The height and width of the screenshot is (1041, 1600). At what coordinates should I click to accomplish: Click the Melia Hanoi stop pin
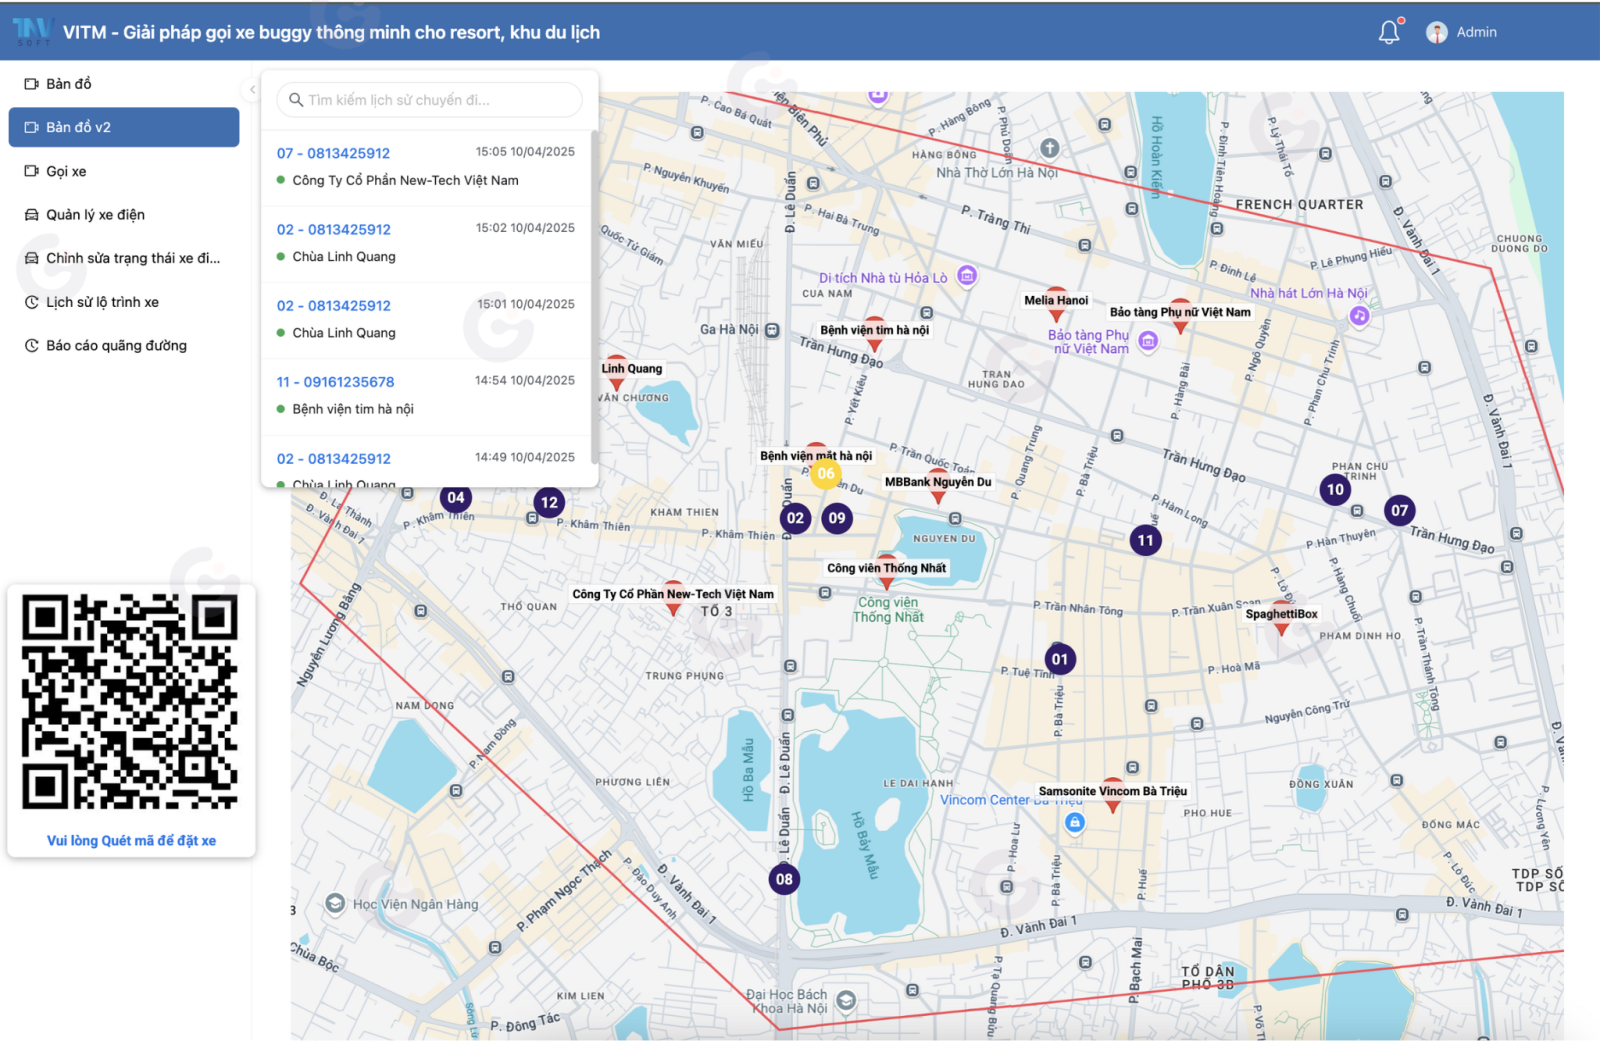pos(1056,304)
